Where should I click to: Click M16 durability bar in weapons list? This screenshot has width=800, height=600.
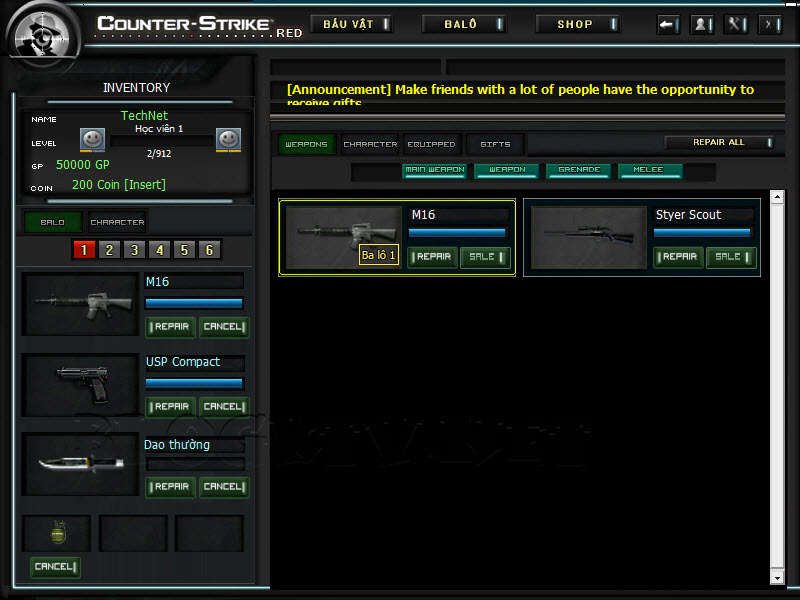457,233
